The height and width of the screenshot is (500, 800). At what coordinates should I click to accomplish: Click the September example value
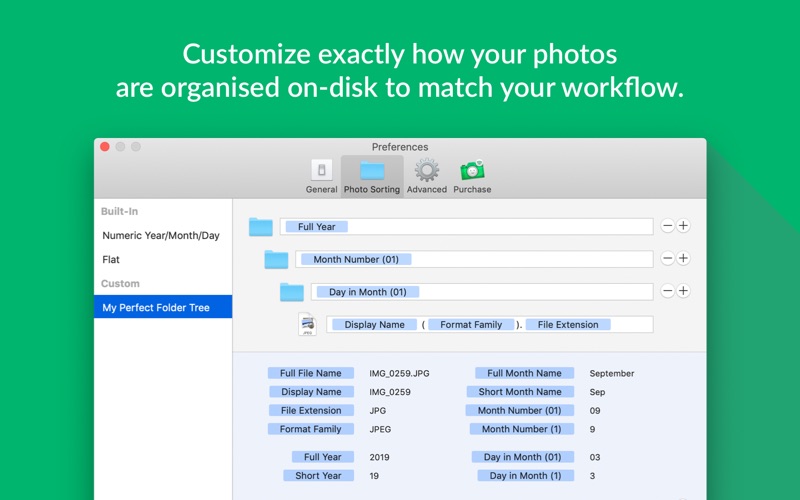[612, 373]
